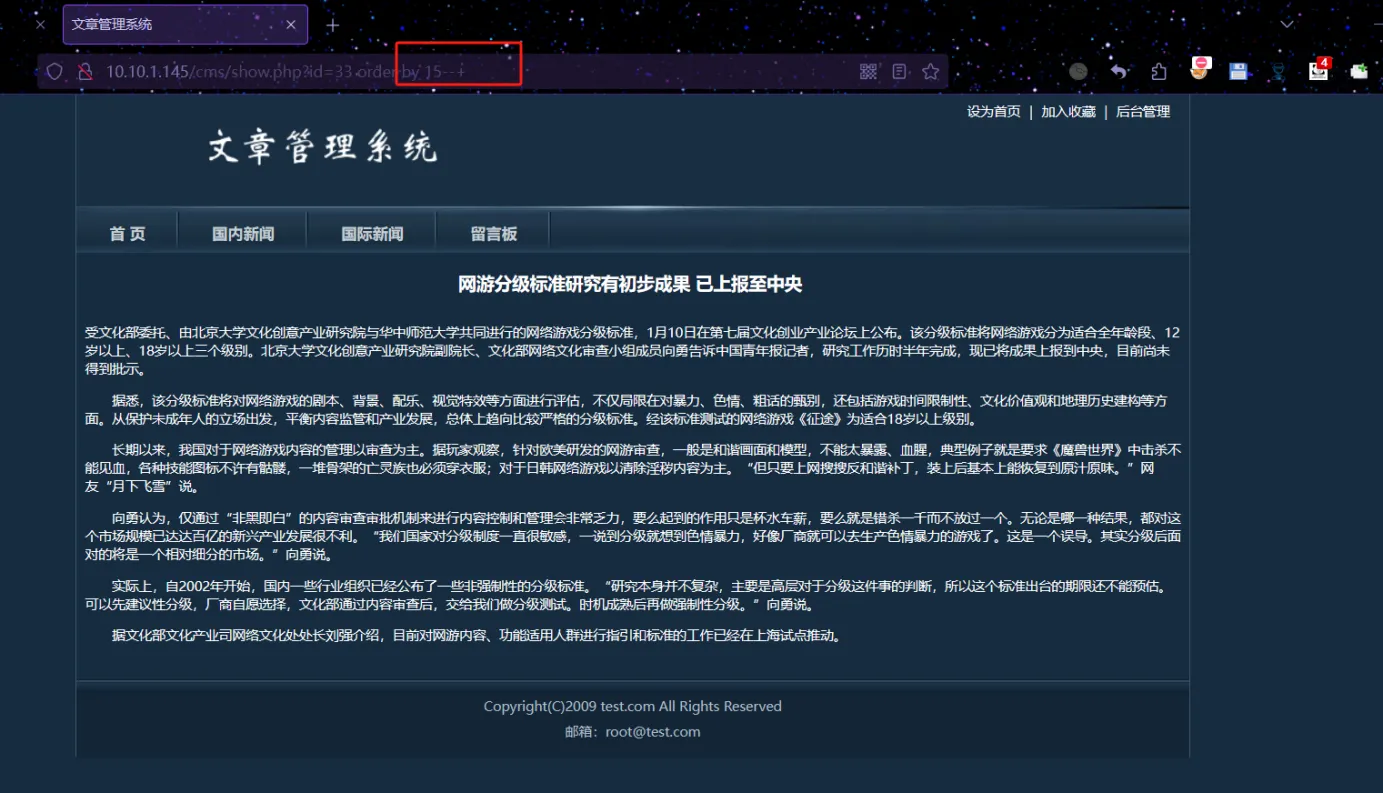
Task: Click the paragraph starting with 受文化部委托
Action: (x=632, y=351)
